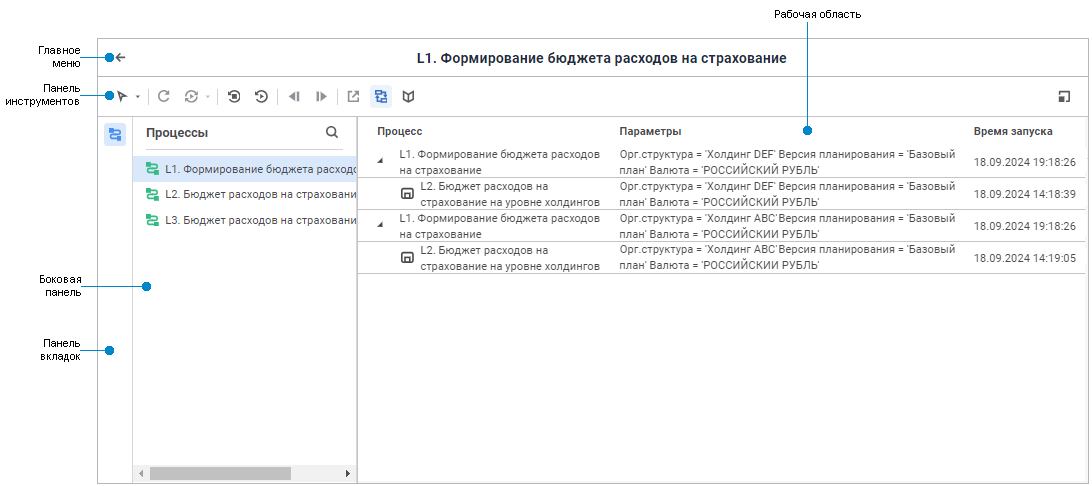Viewport: 1092px width, 486px height.
Task: Click green icon of L3 sidebar process
Action: click(x=152, y=220)
